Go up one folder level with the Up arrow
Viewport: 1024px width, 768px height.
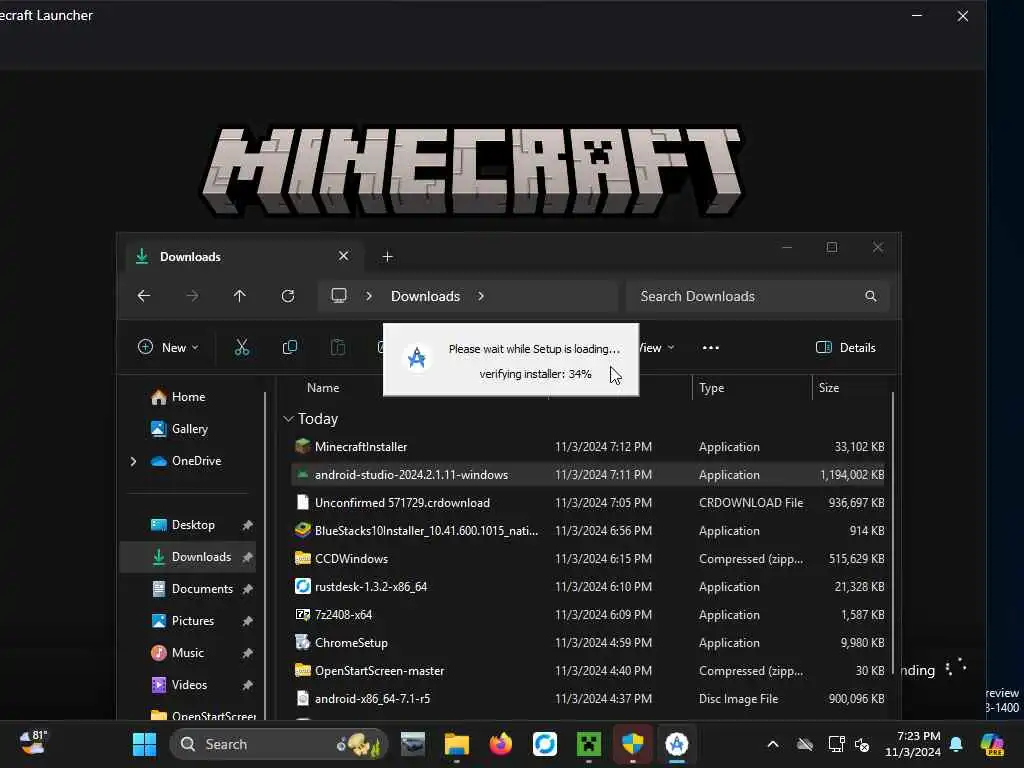[x=240, y=296]
